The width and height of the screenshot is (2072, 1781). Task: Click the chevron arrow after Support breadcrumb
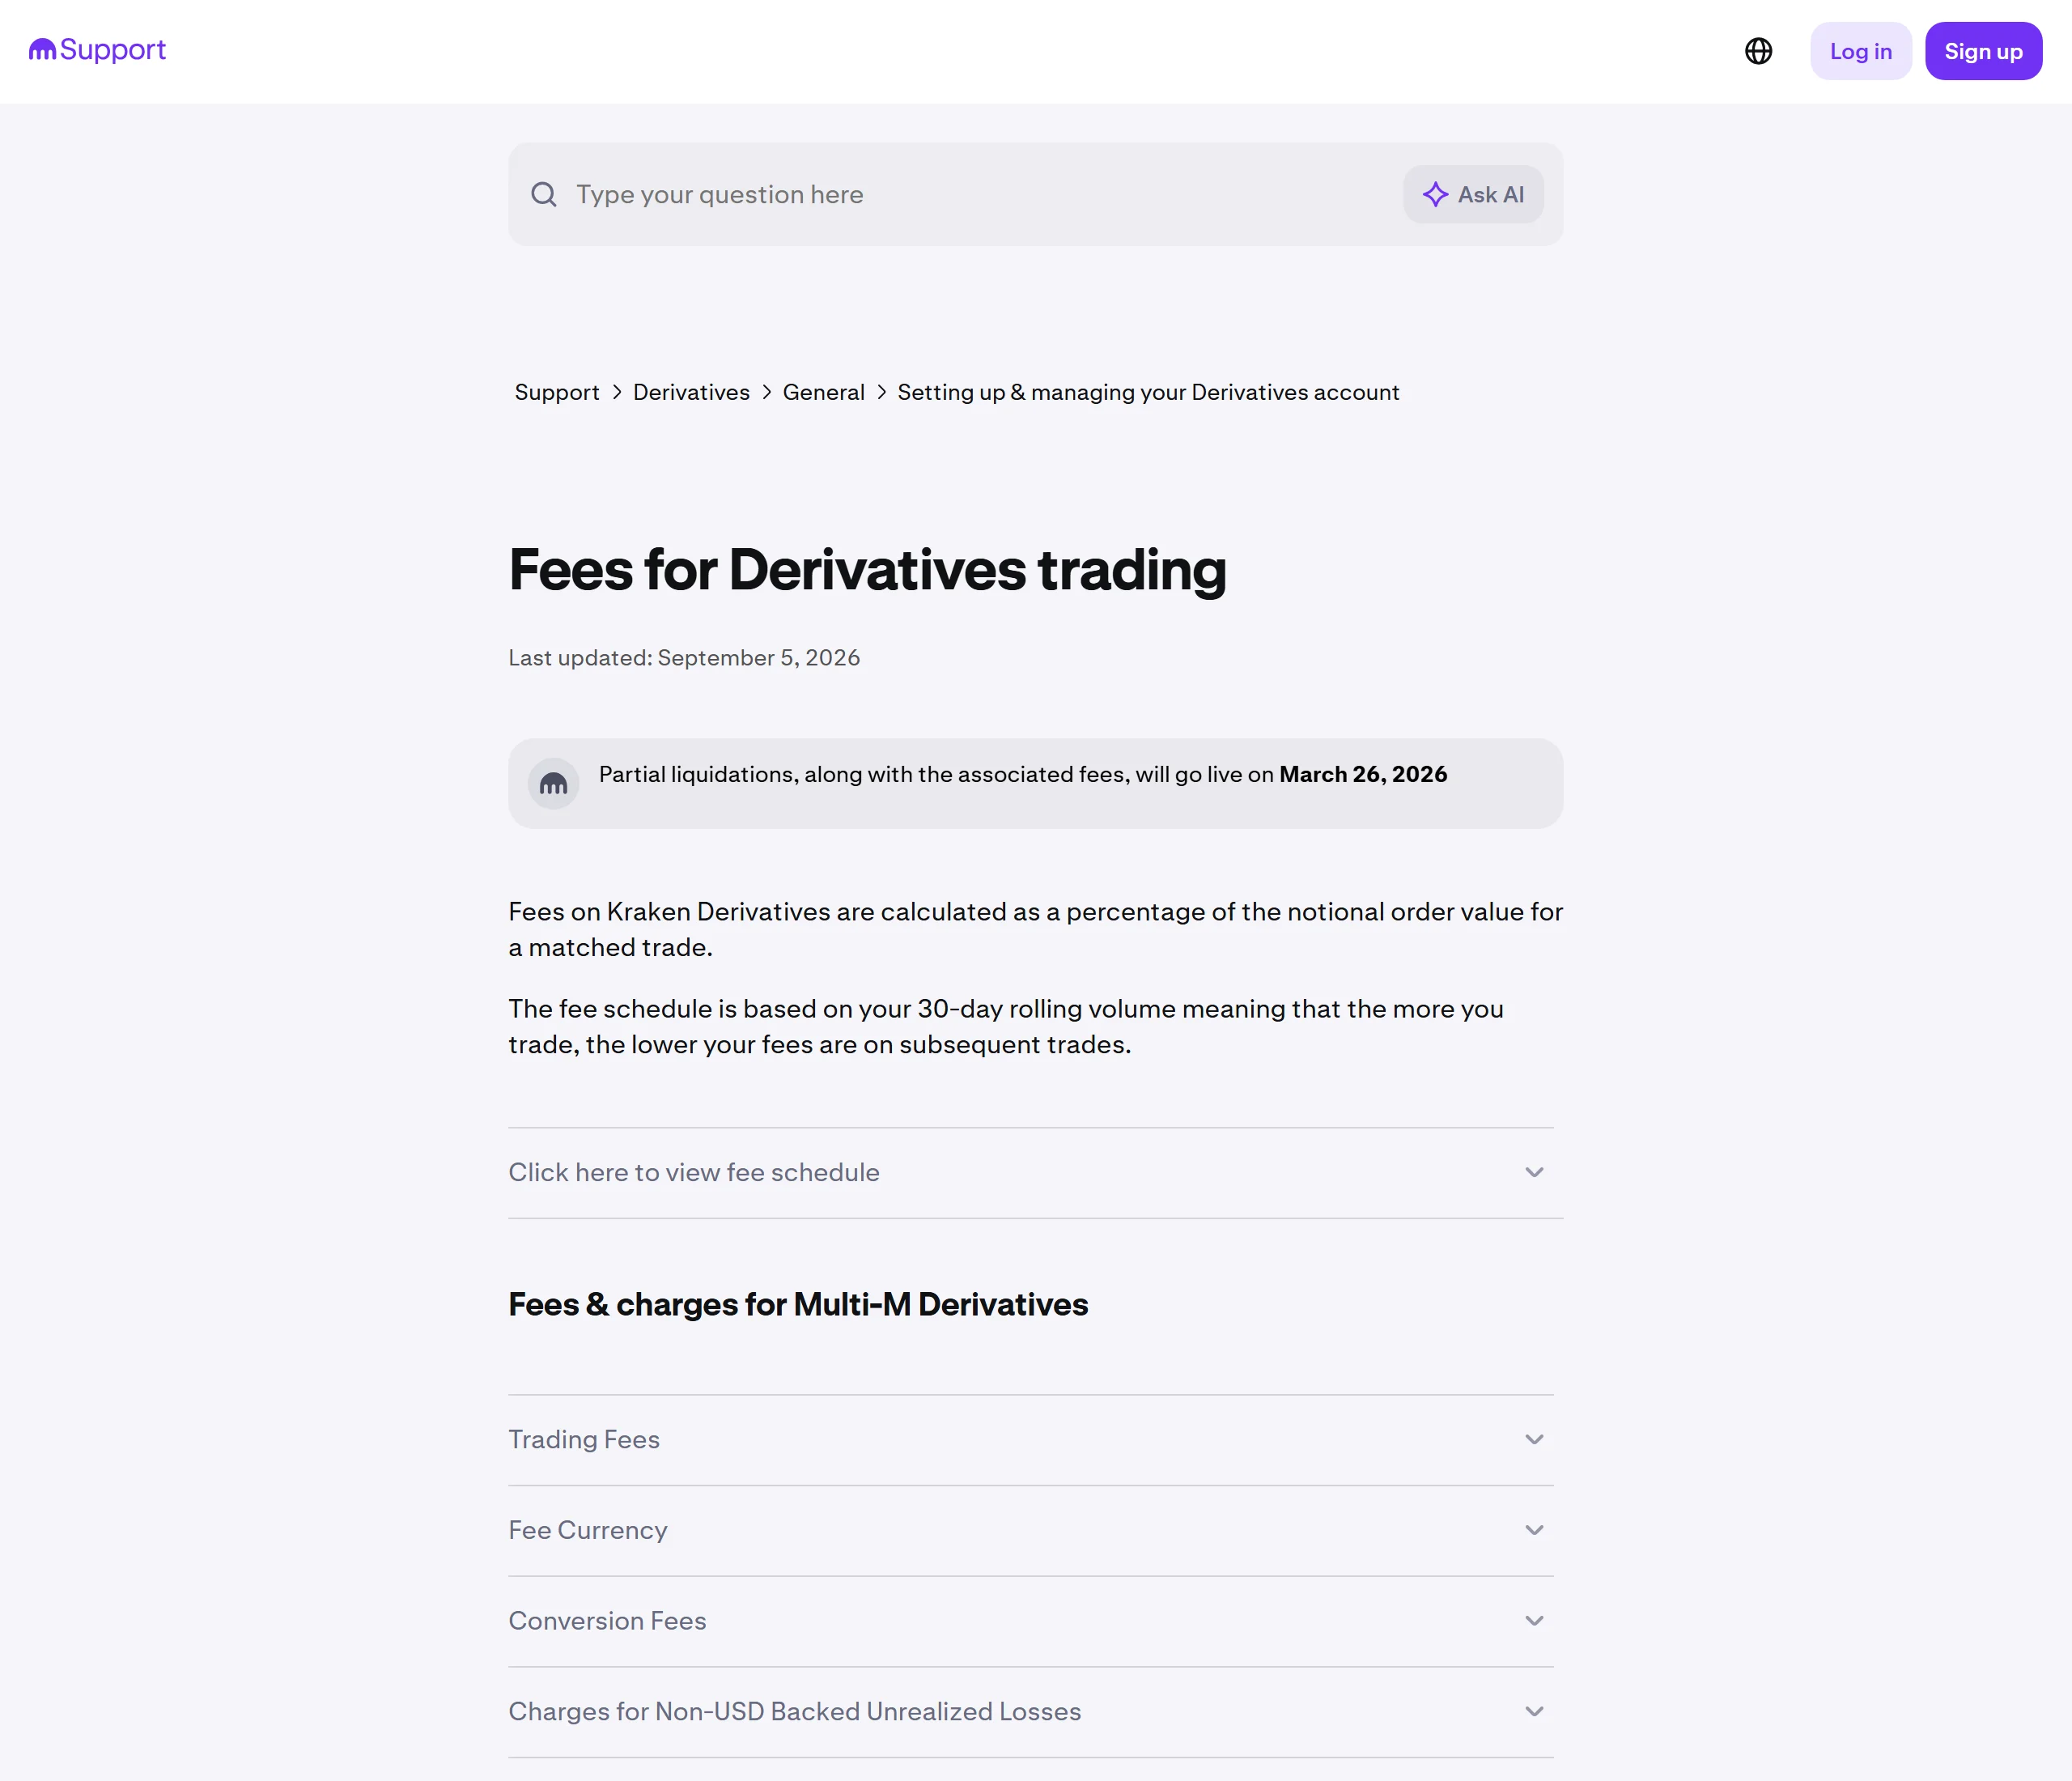(617, 392)
